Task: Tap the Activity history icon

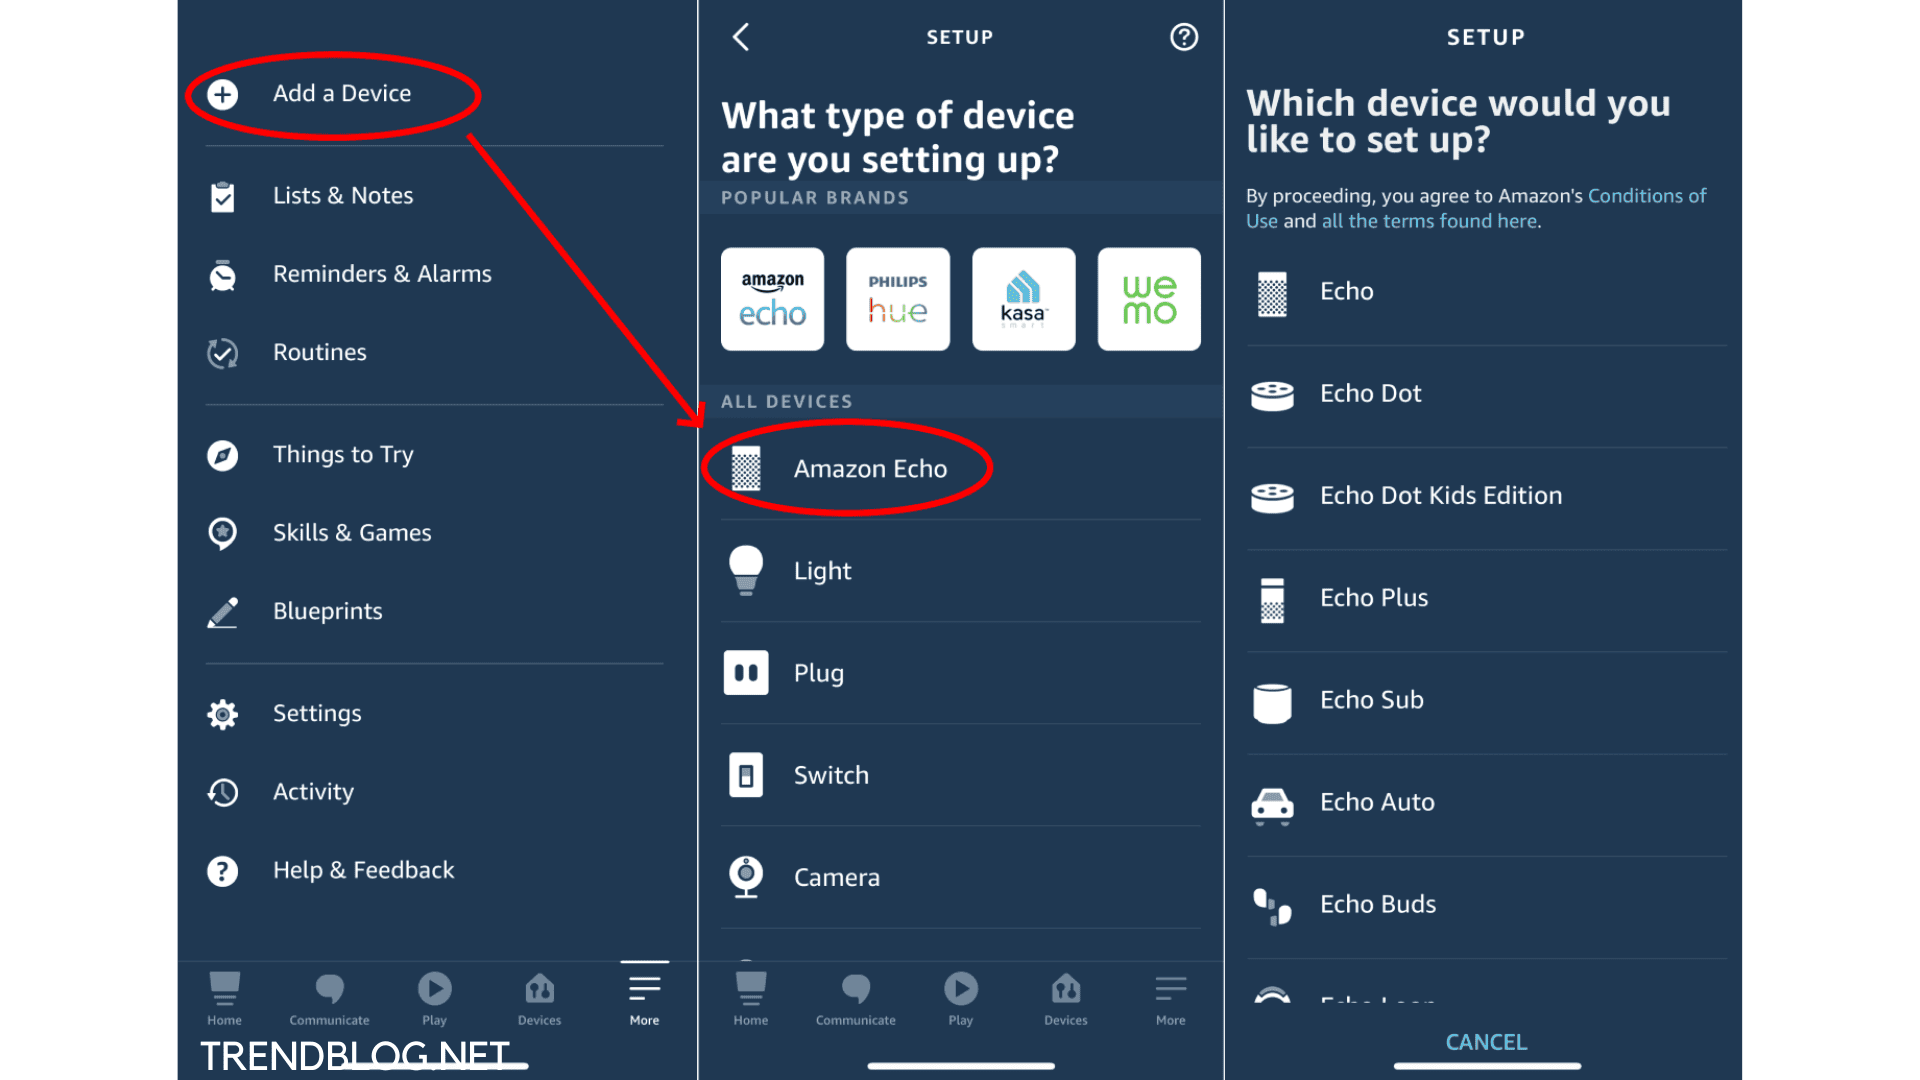Action: [222, 792]
